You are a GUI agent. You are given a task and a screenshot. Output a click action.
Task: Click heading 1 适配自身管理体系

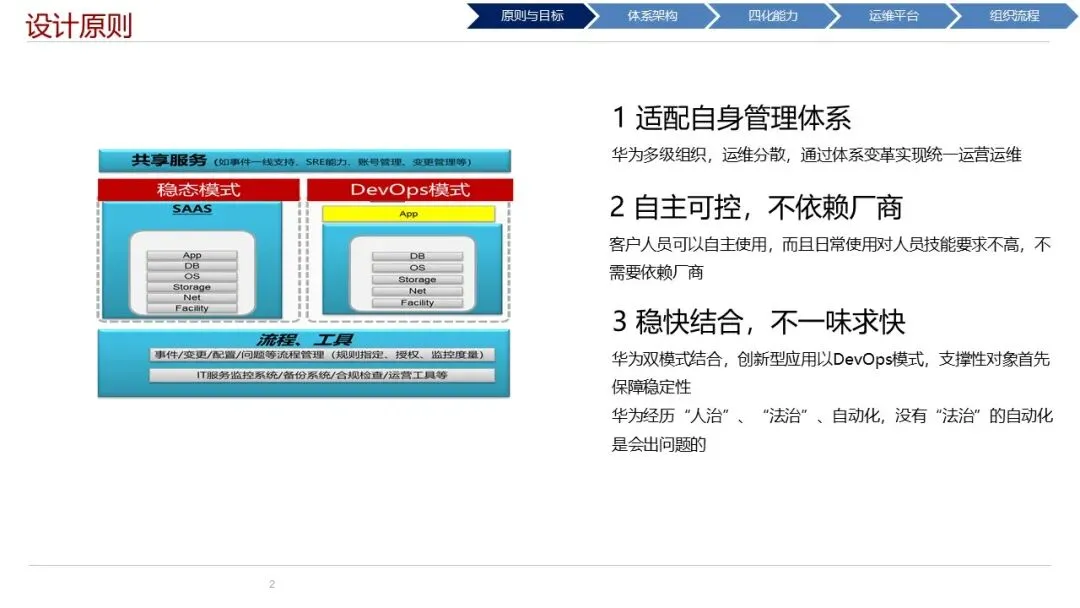click(x=731, y=118)
